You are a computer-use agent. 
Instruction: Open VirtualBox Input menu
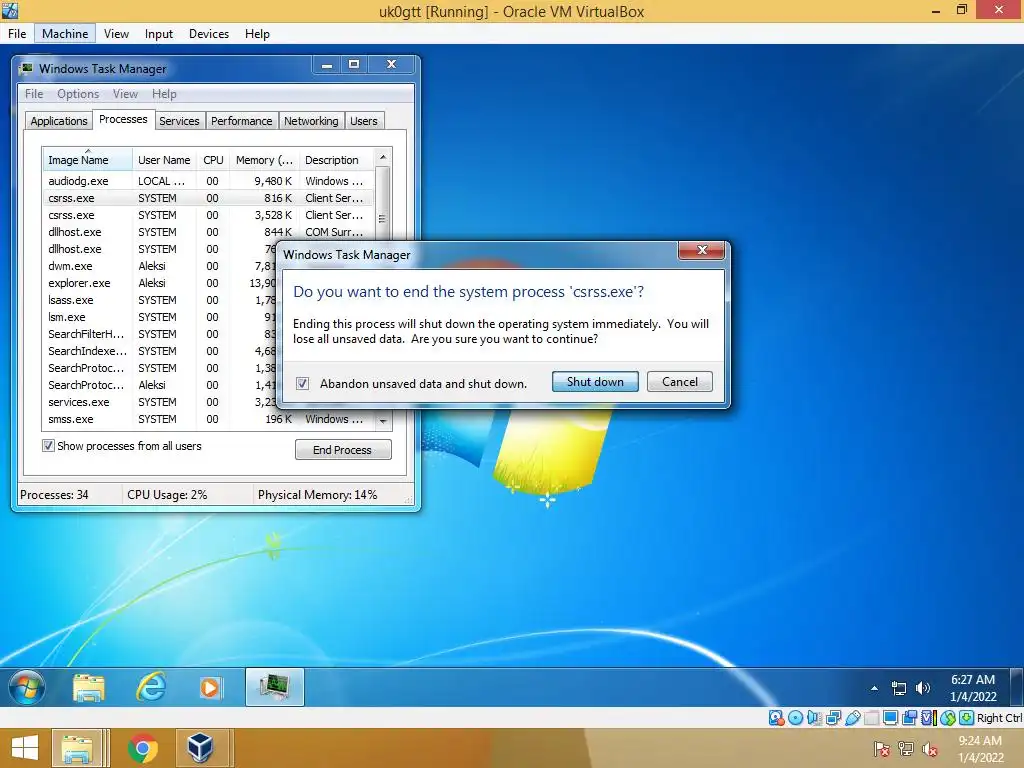pos(159,34)
